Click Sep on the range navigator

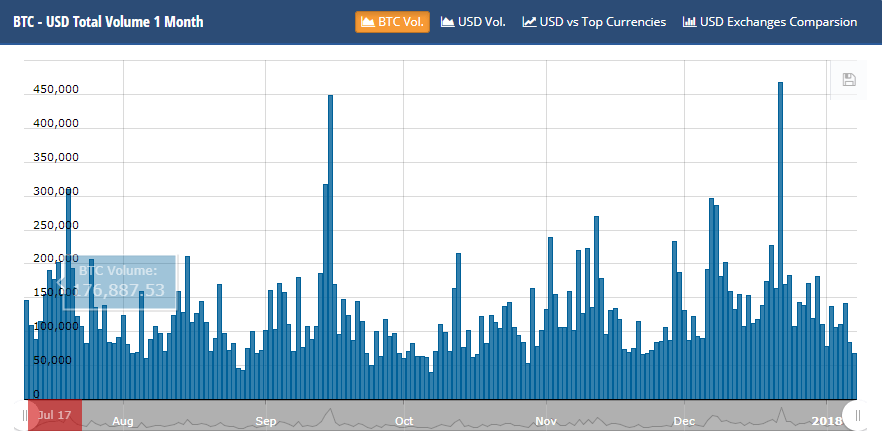266,421
